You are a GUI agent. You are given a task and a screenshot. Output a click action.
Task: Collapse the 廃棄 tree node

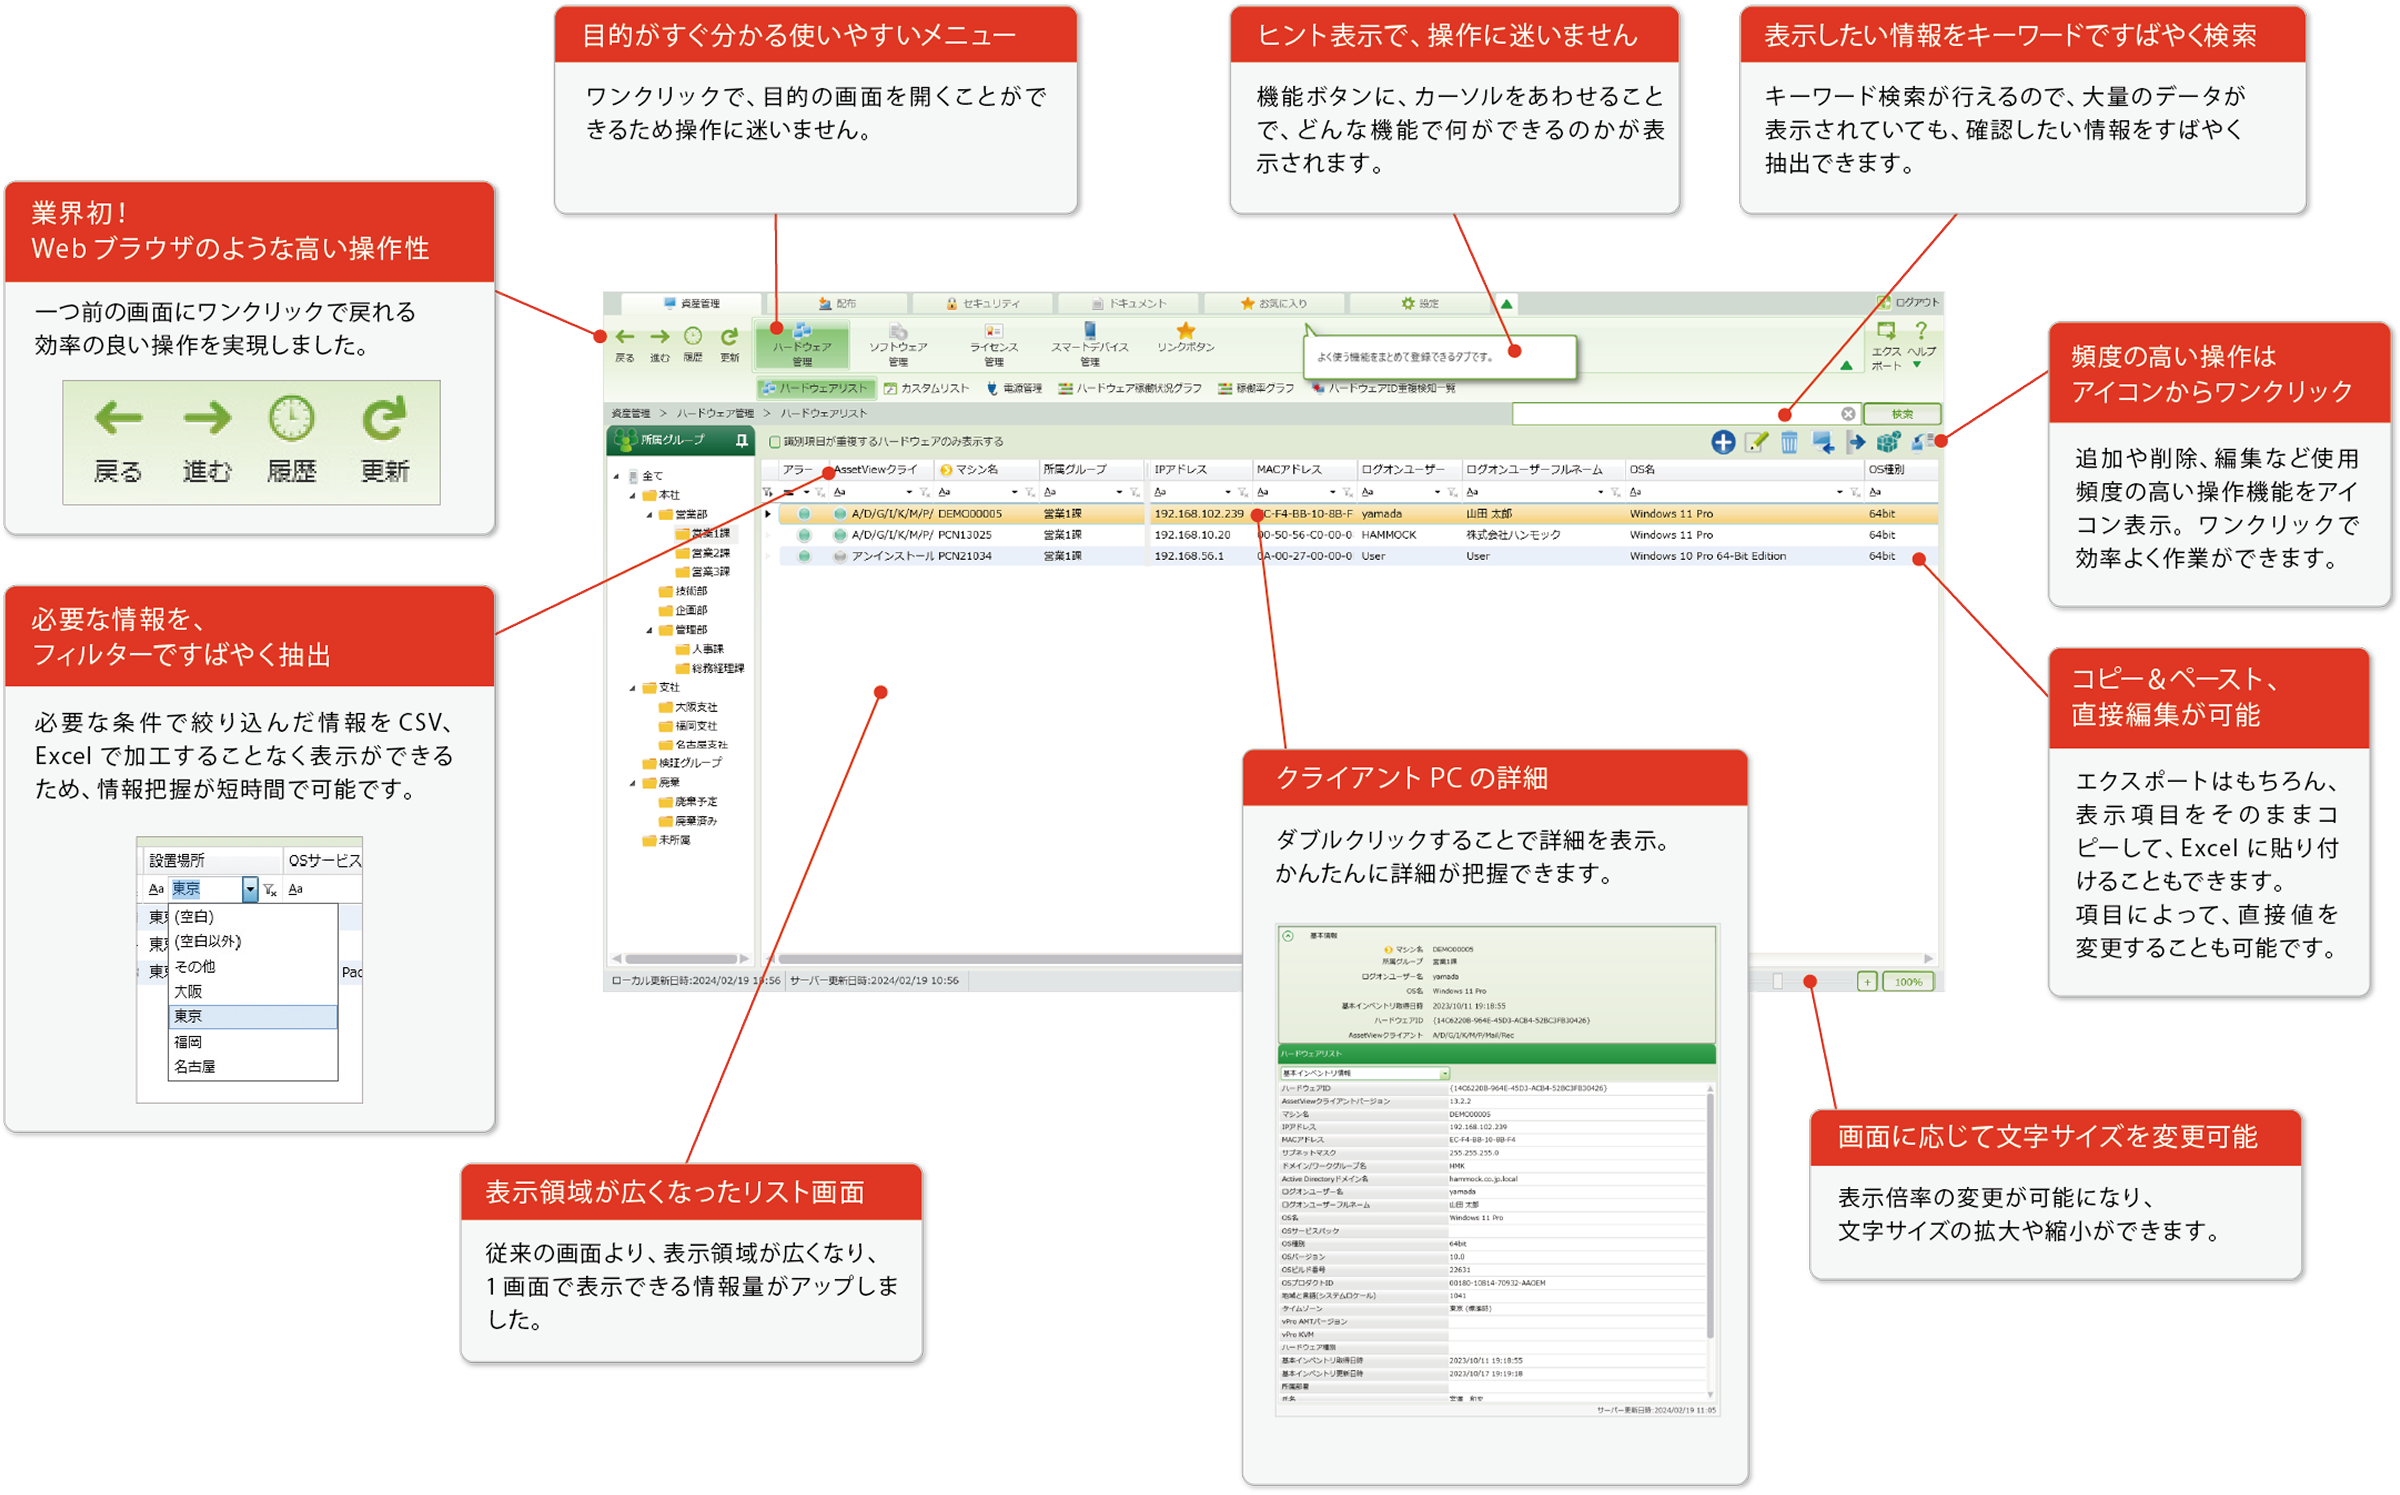[x=633, y=783]
